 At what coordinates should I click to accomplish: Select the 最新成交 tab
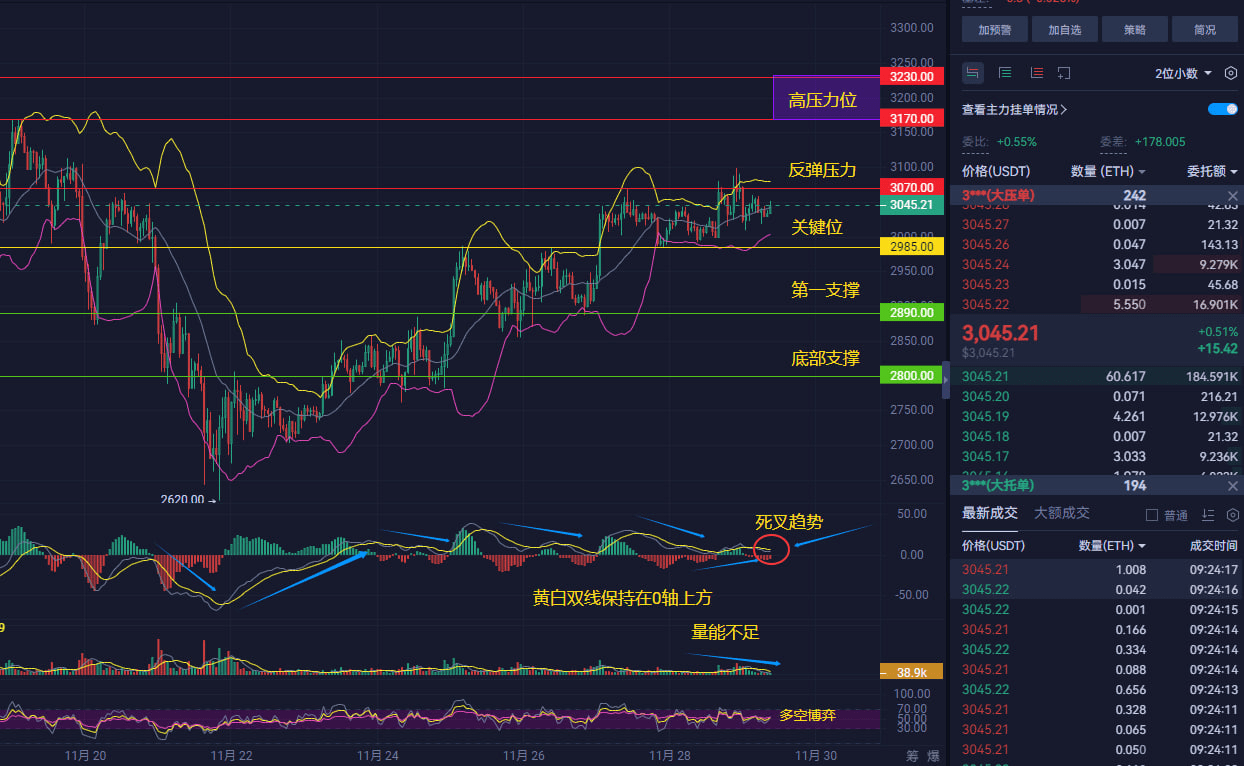tap(990, 513)
